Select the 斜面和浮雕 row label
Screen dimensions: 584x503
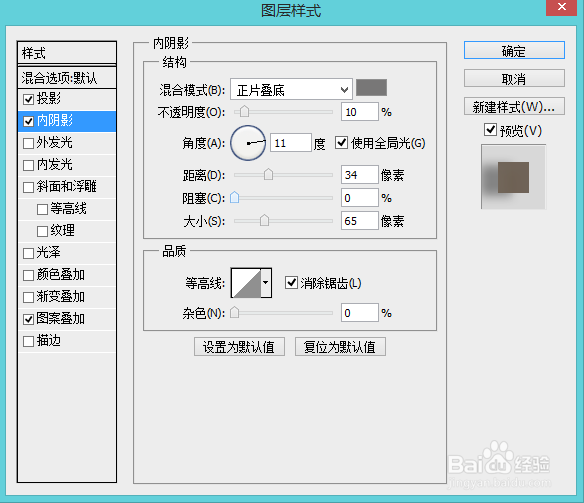point(67,187)
